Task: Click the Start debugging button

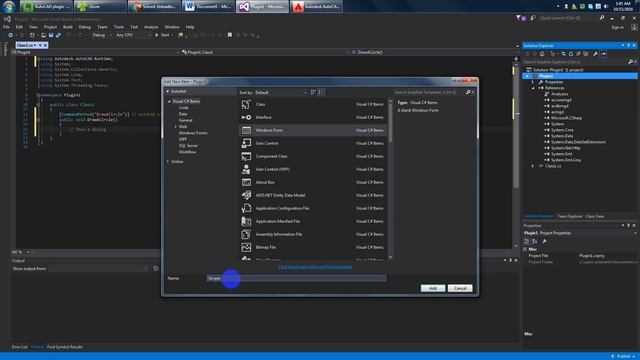Action: click(163, 35)
